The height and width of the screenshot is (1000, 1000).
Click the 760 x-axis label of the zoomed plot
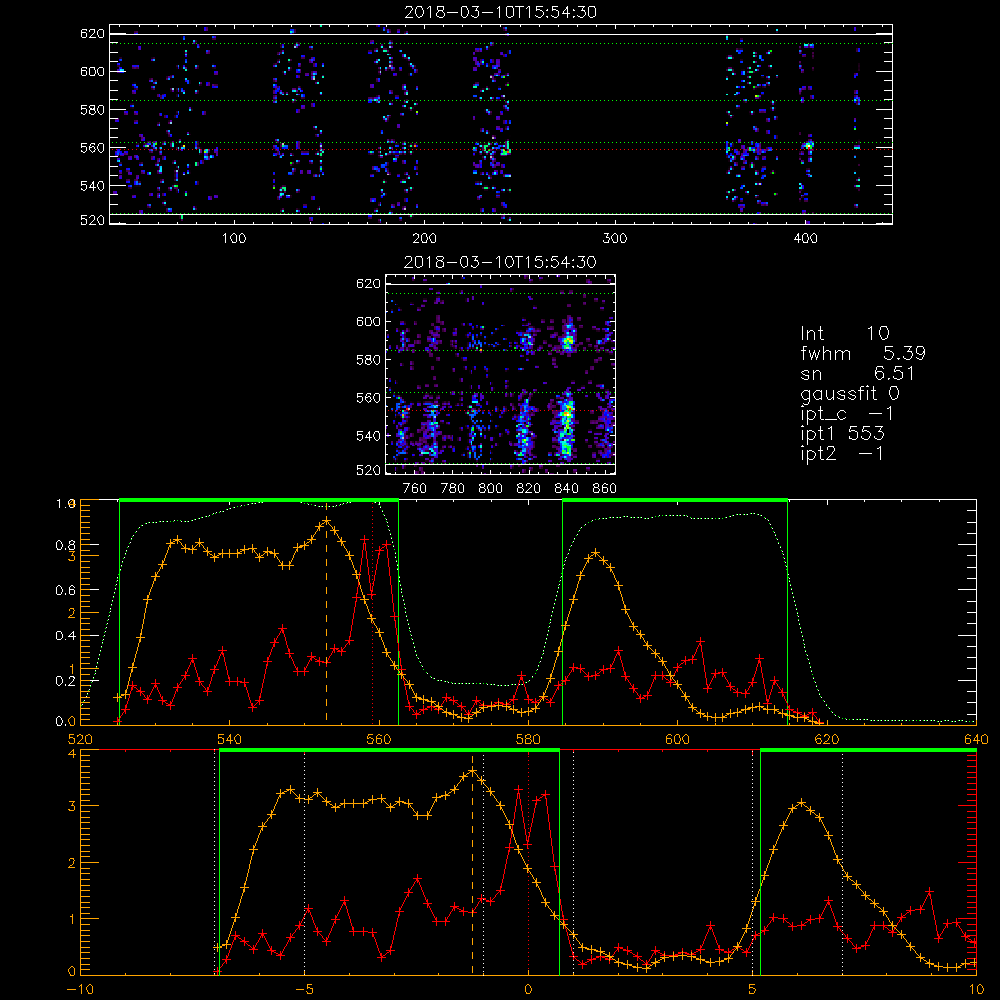[415, 489]
